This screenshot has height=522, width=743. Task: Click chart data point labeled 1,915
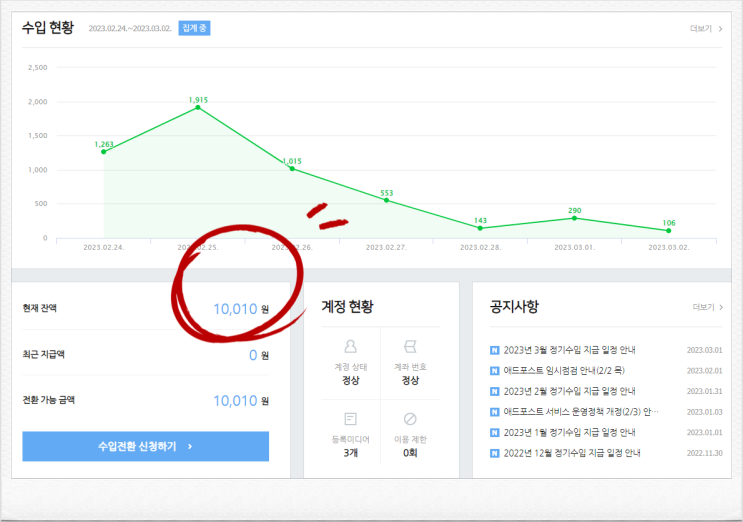(198, 108)
